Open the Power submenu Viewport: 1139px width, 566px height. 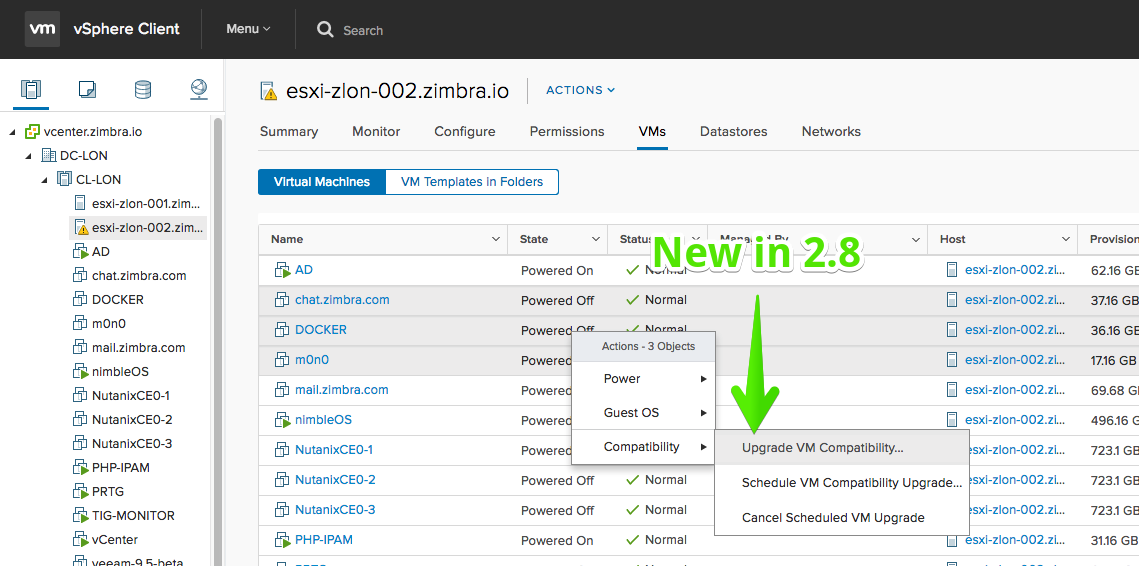tap(644, 379)
